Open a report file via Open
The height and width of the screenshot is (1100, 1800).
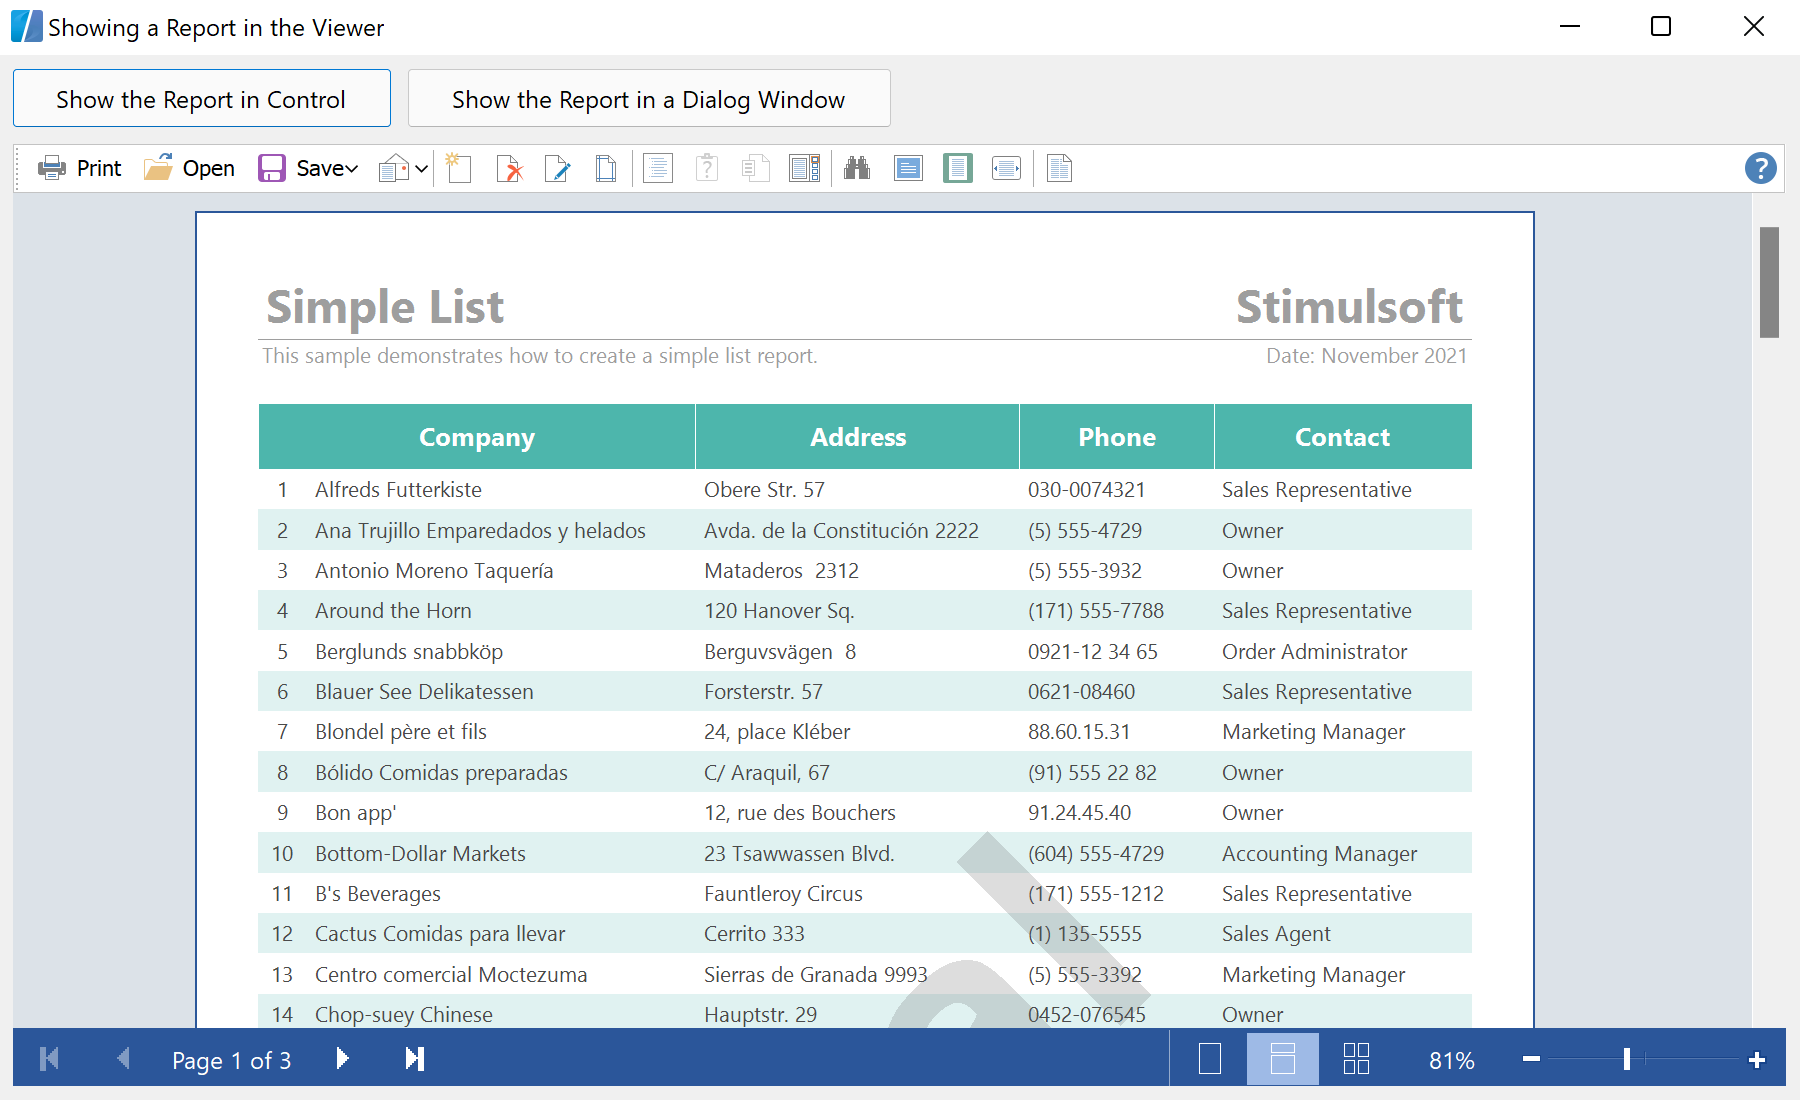pos(189,168)
